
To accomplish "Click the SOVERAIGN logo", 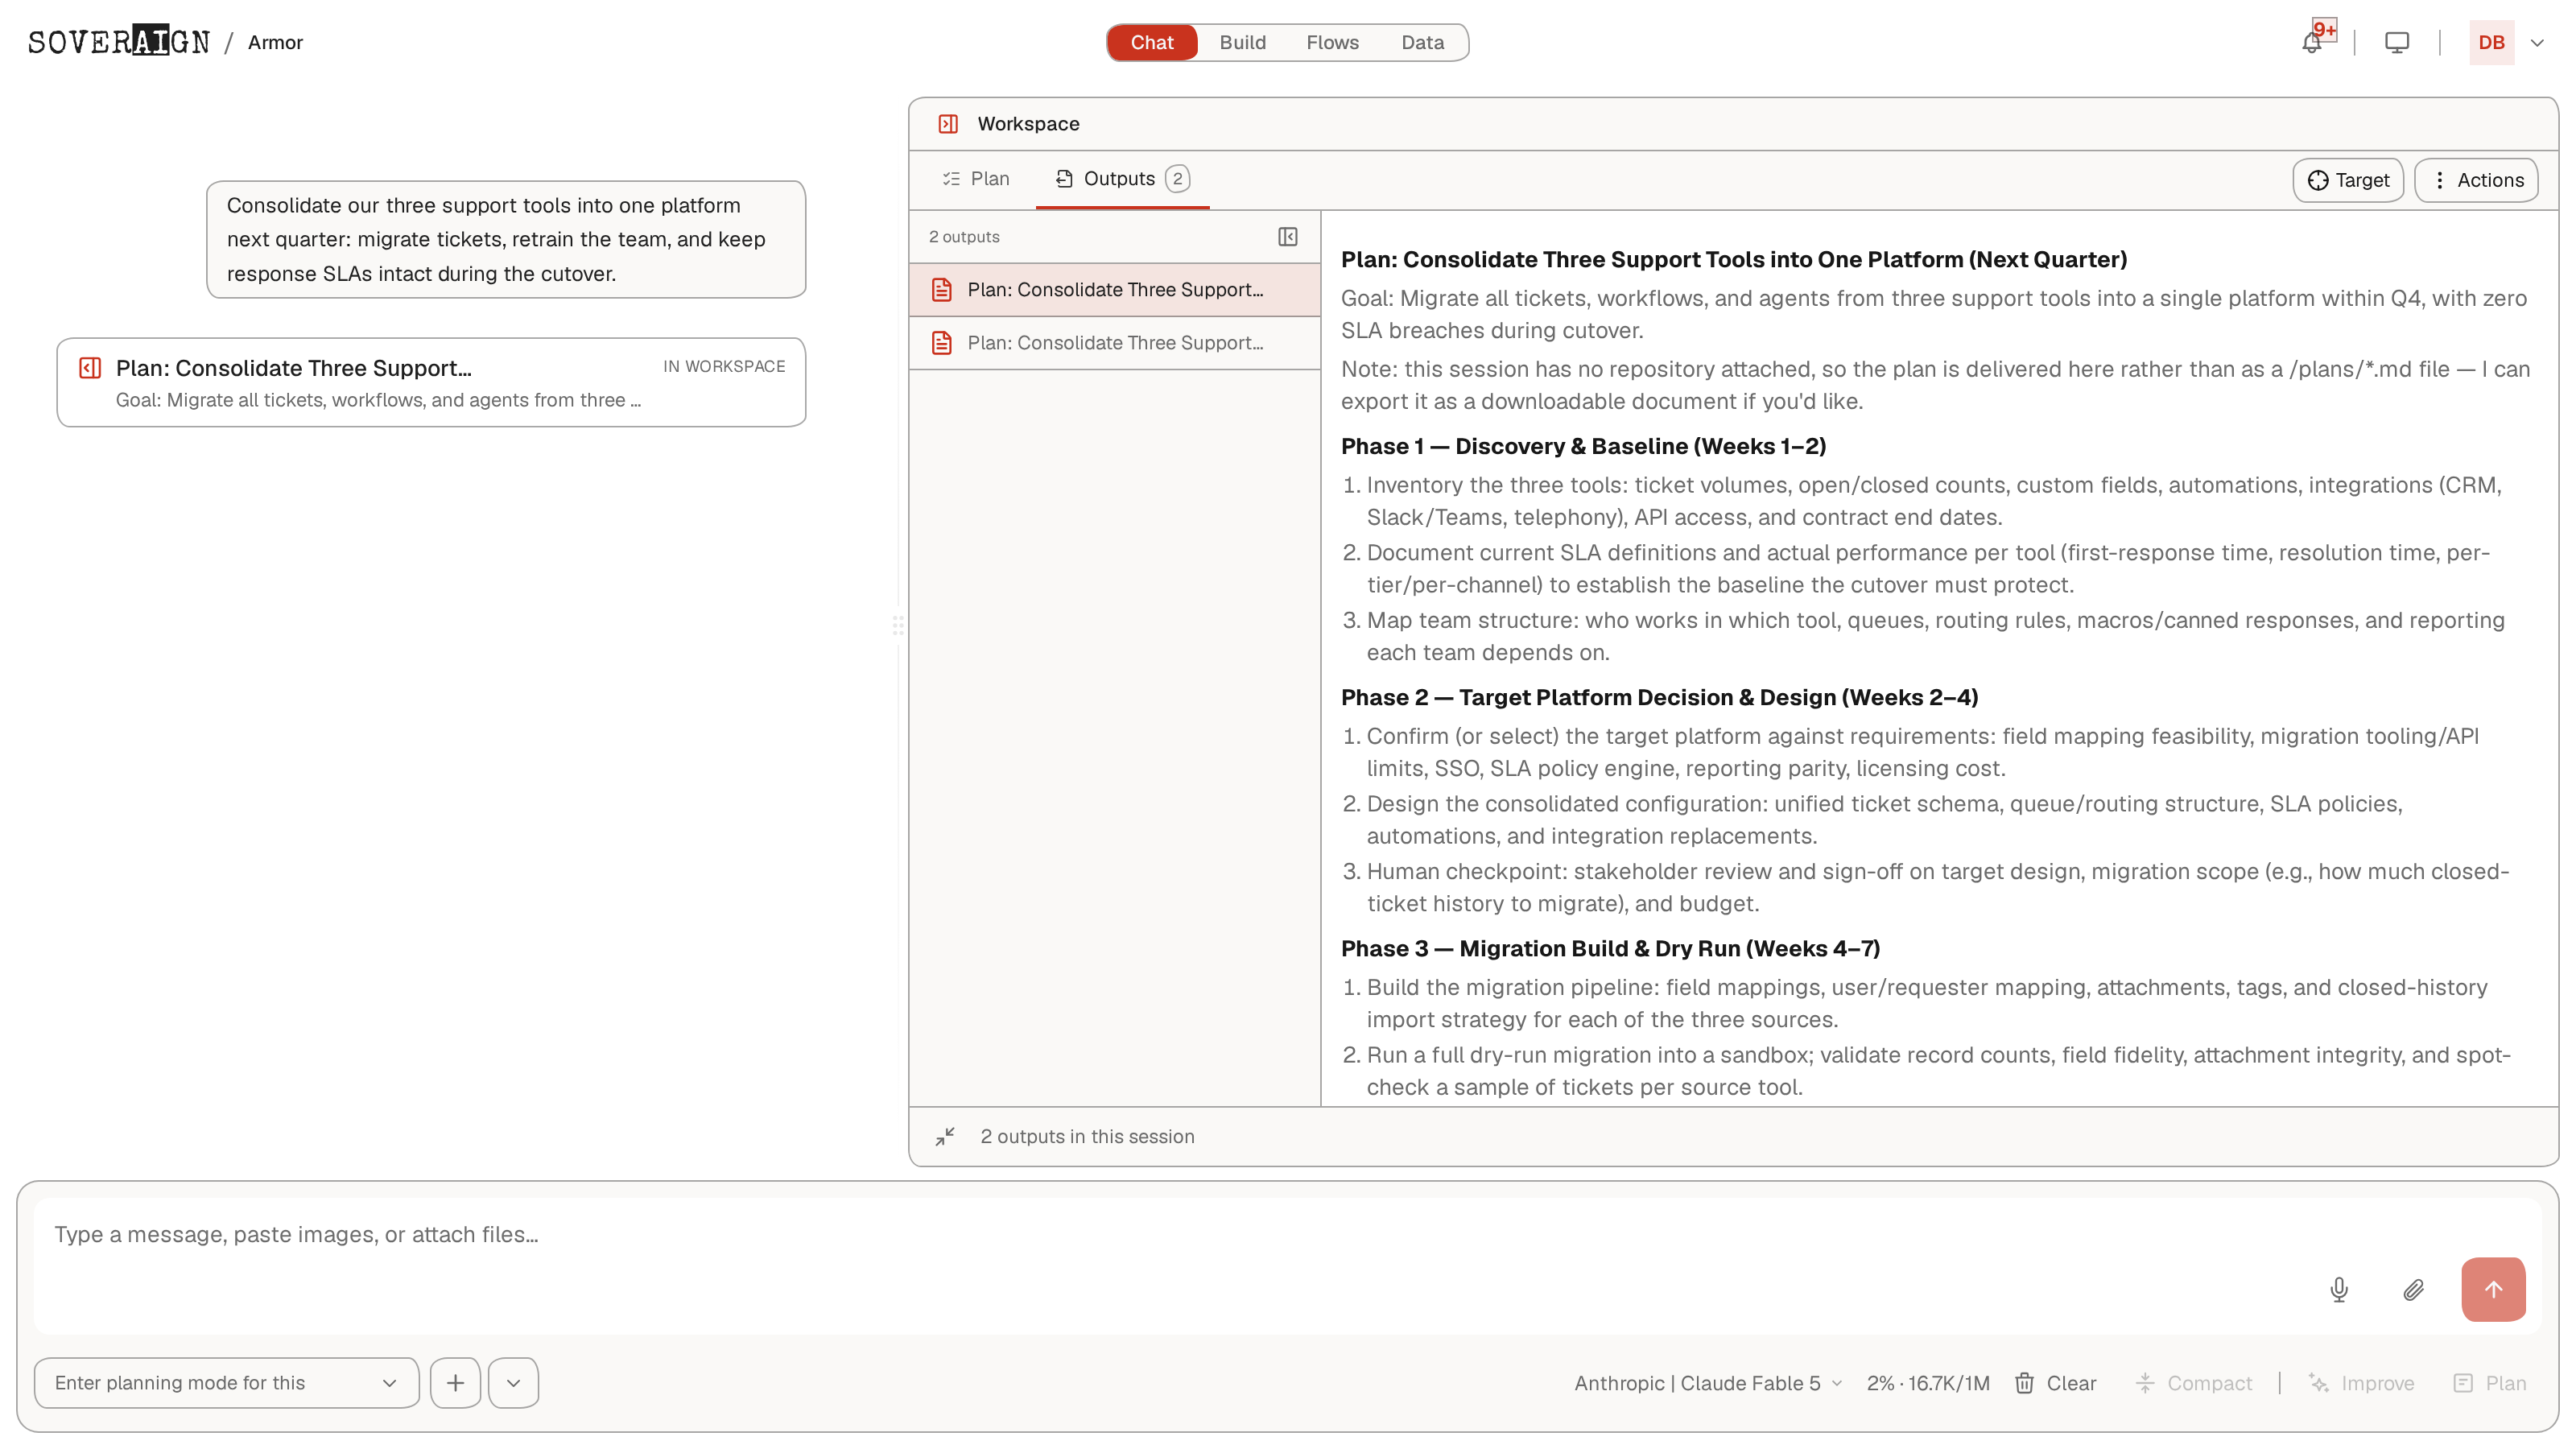I will [x=119, y=42].
